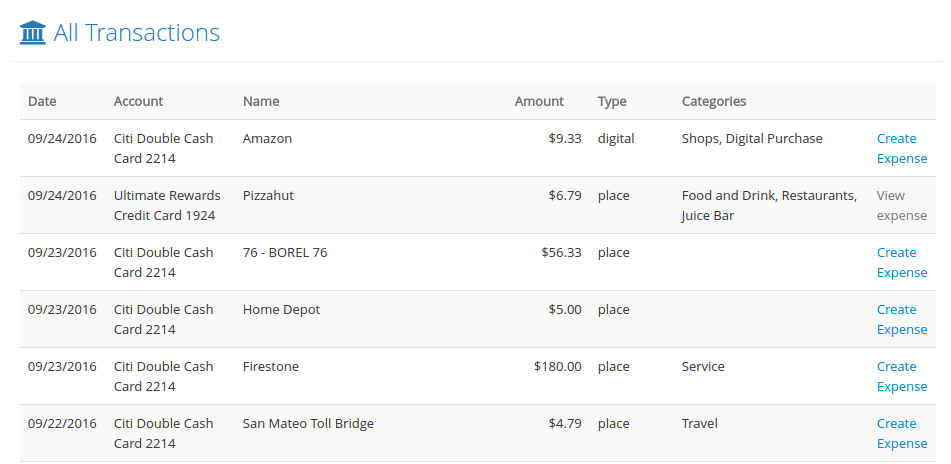Create Expense for Amazon transaction
951x464 pixels.
click(902, 149)
